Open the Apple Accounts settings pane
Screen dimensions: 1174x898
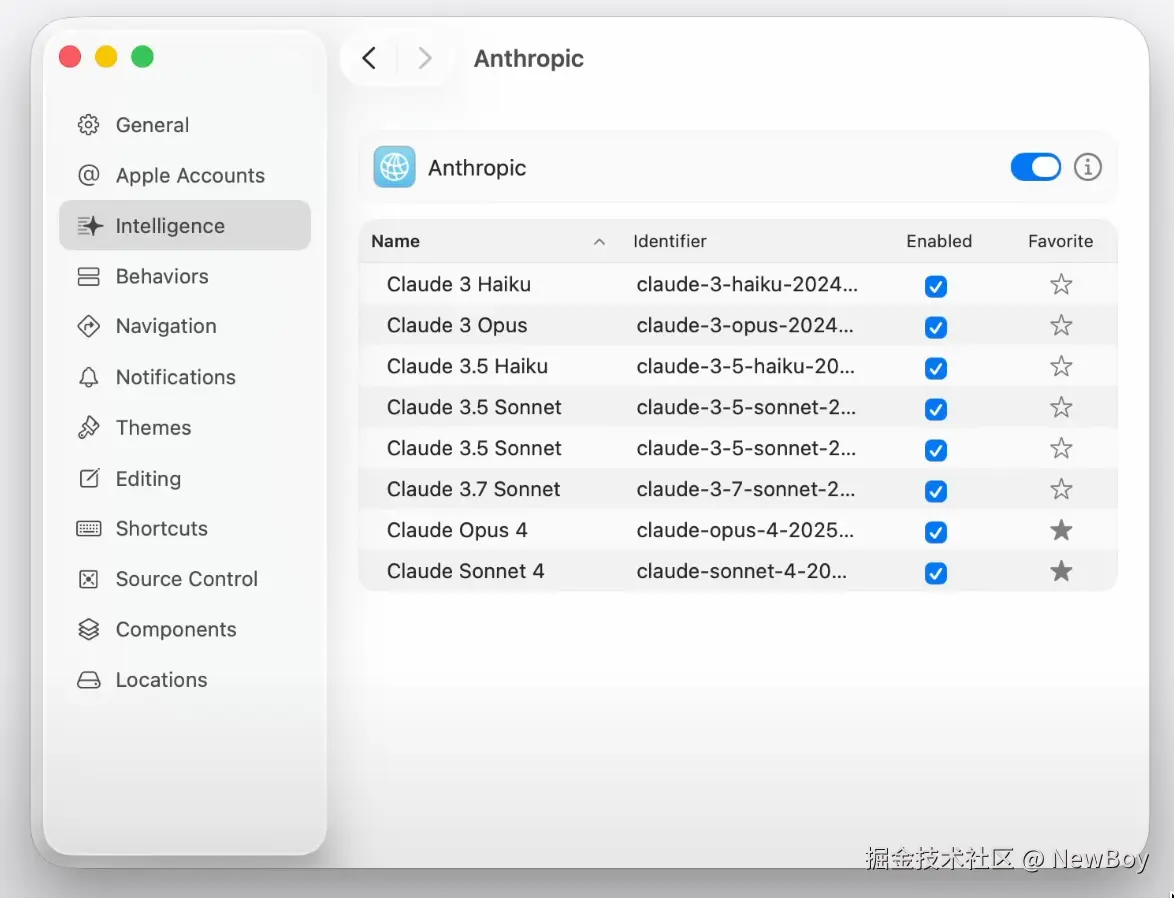tap(185, 175)
